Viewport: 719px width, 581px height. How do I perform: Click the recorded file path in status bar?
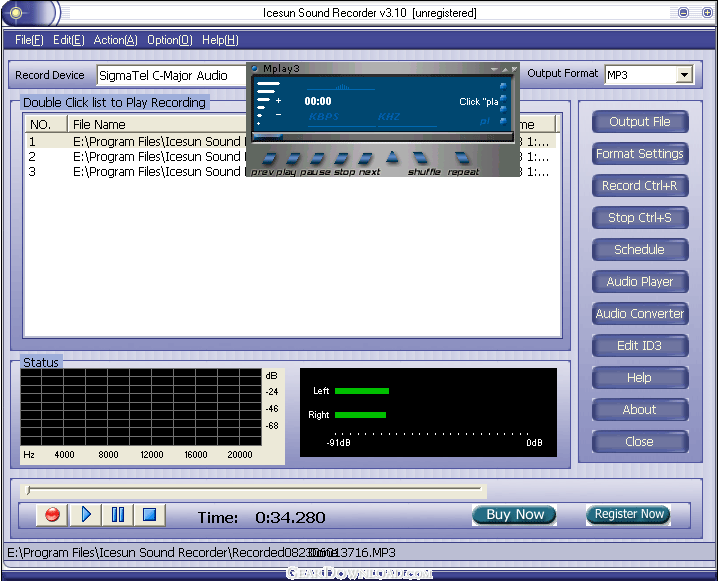pyautogui.click(x=201, y=553)
